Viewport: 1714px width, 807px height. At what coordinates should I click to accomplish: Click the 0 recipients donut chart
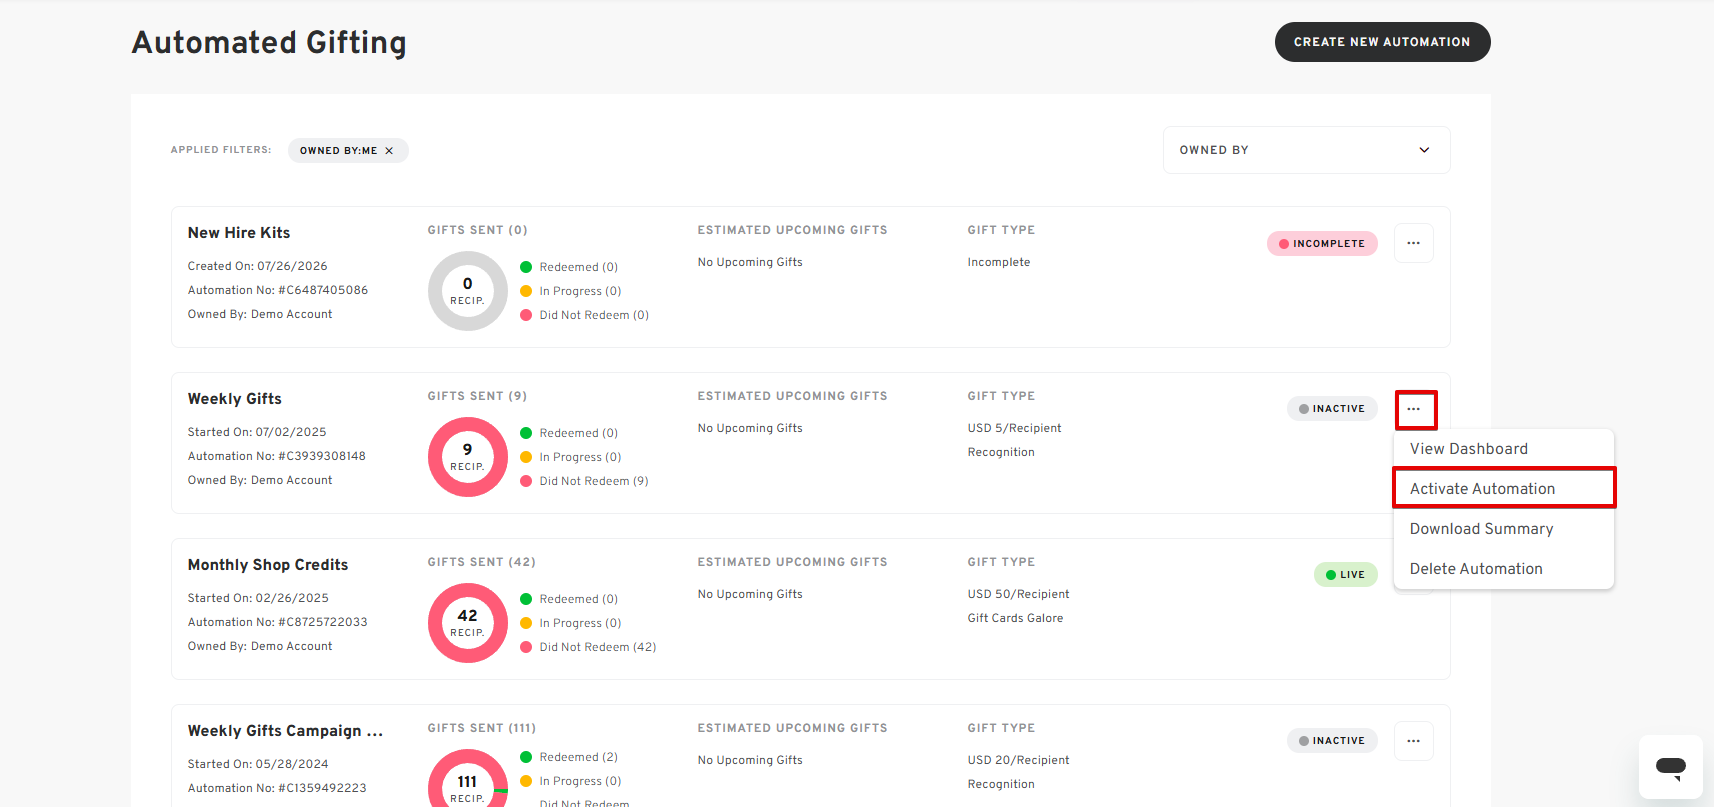click(468, 291)
